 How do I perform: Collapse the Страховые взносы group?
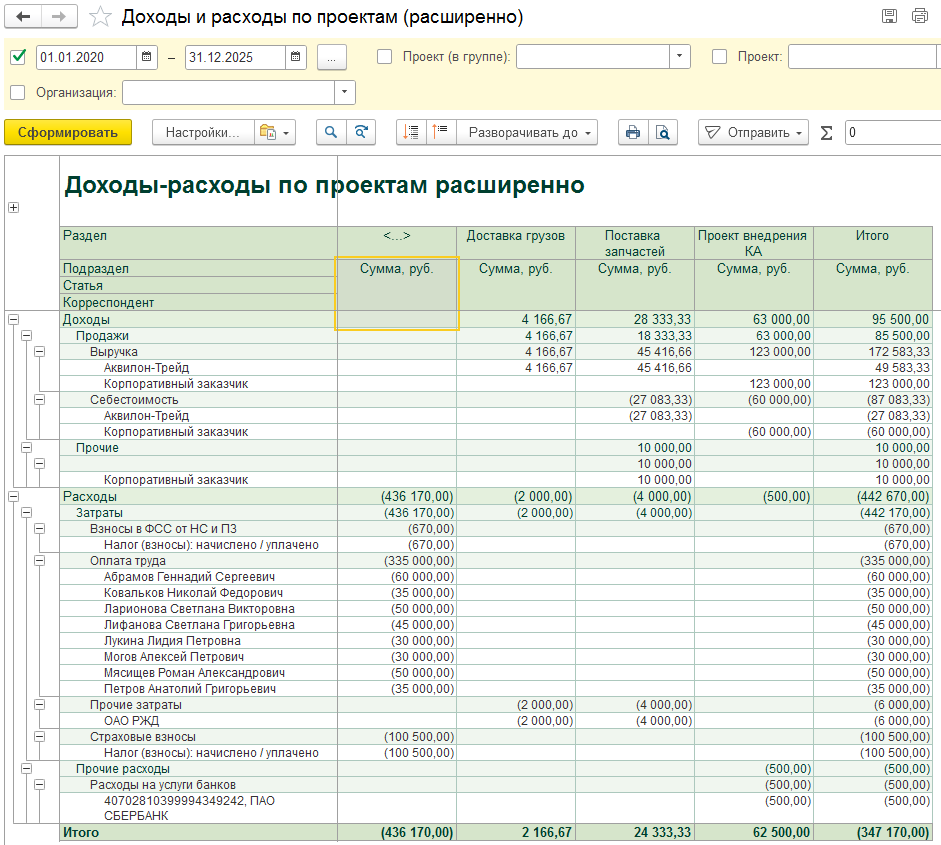click(x=40, y=736)
